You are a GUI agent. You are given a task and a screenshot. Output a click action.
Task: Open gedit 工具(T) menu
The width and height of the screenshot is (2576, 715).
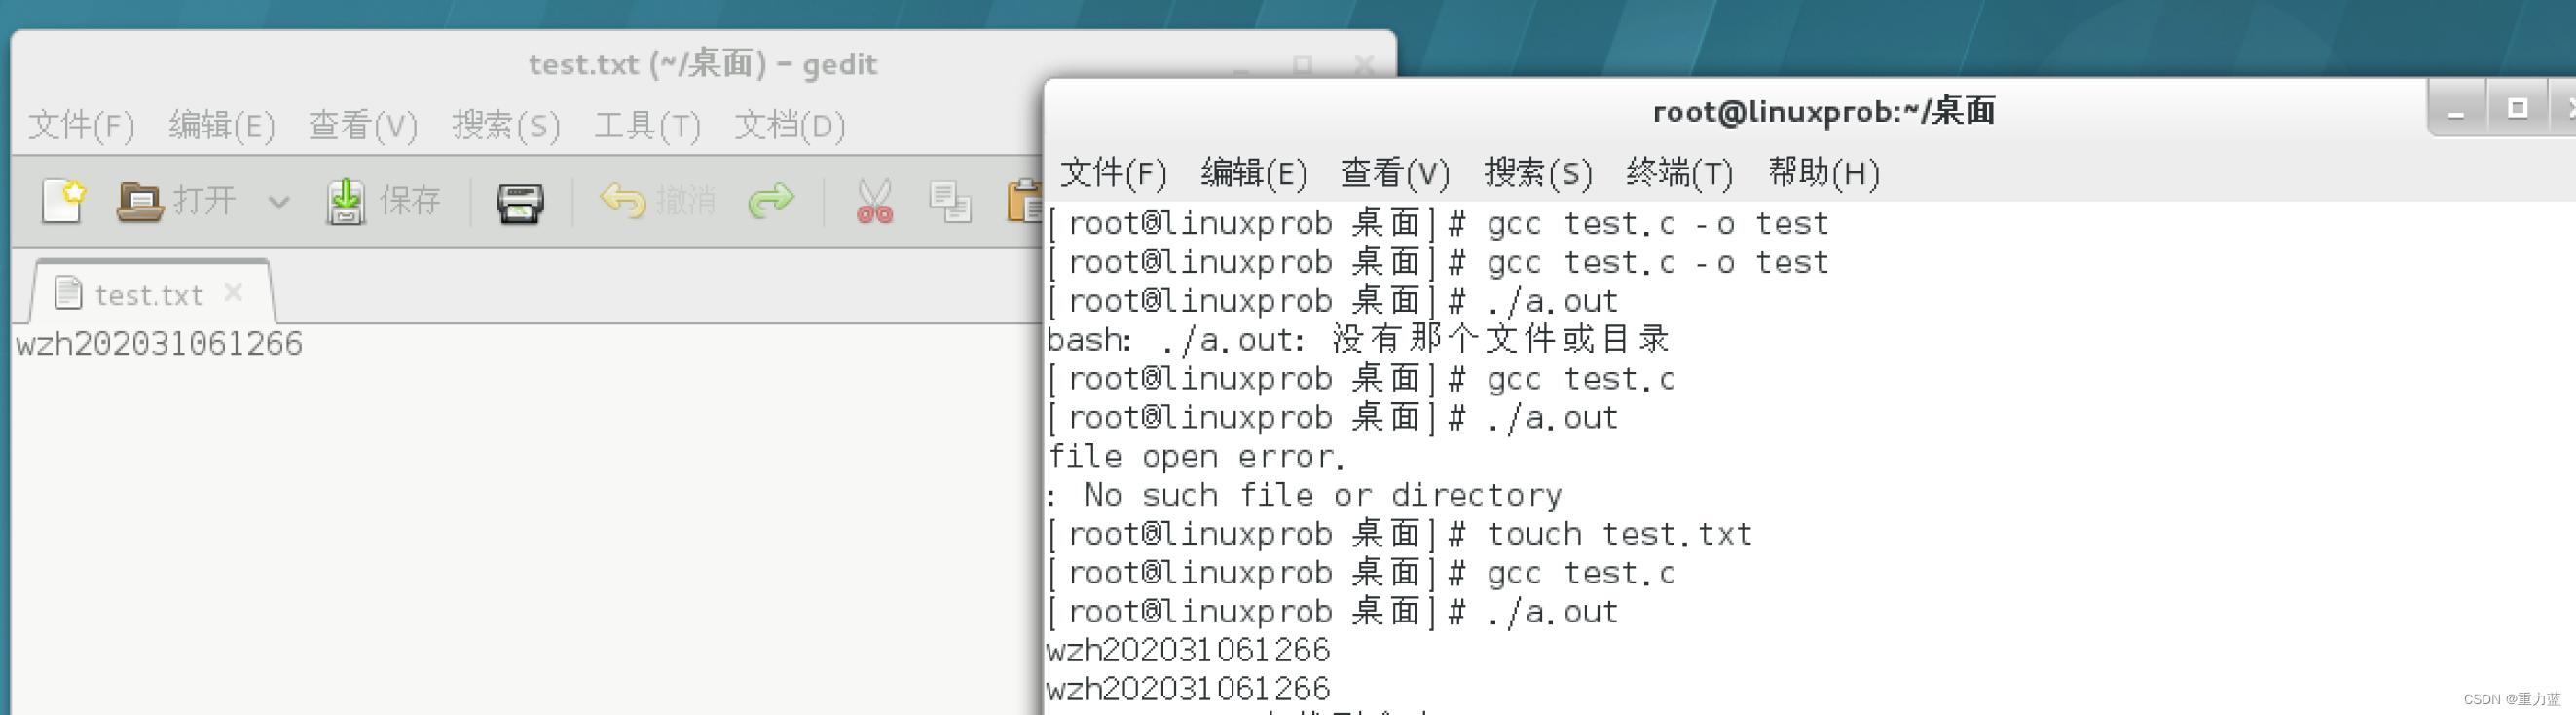tap(648, 126)
